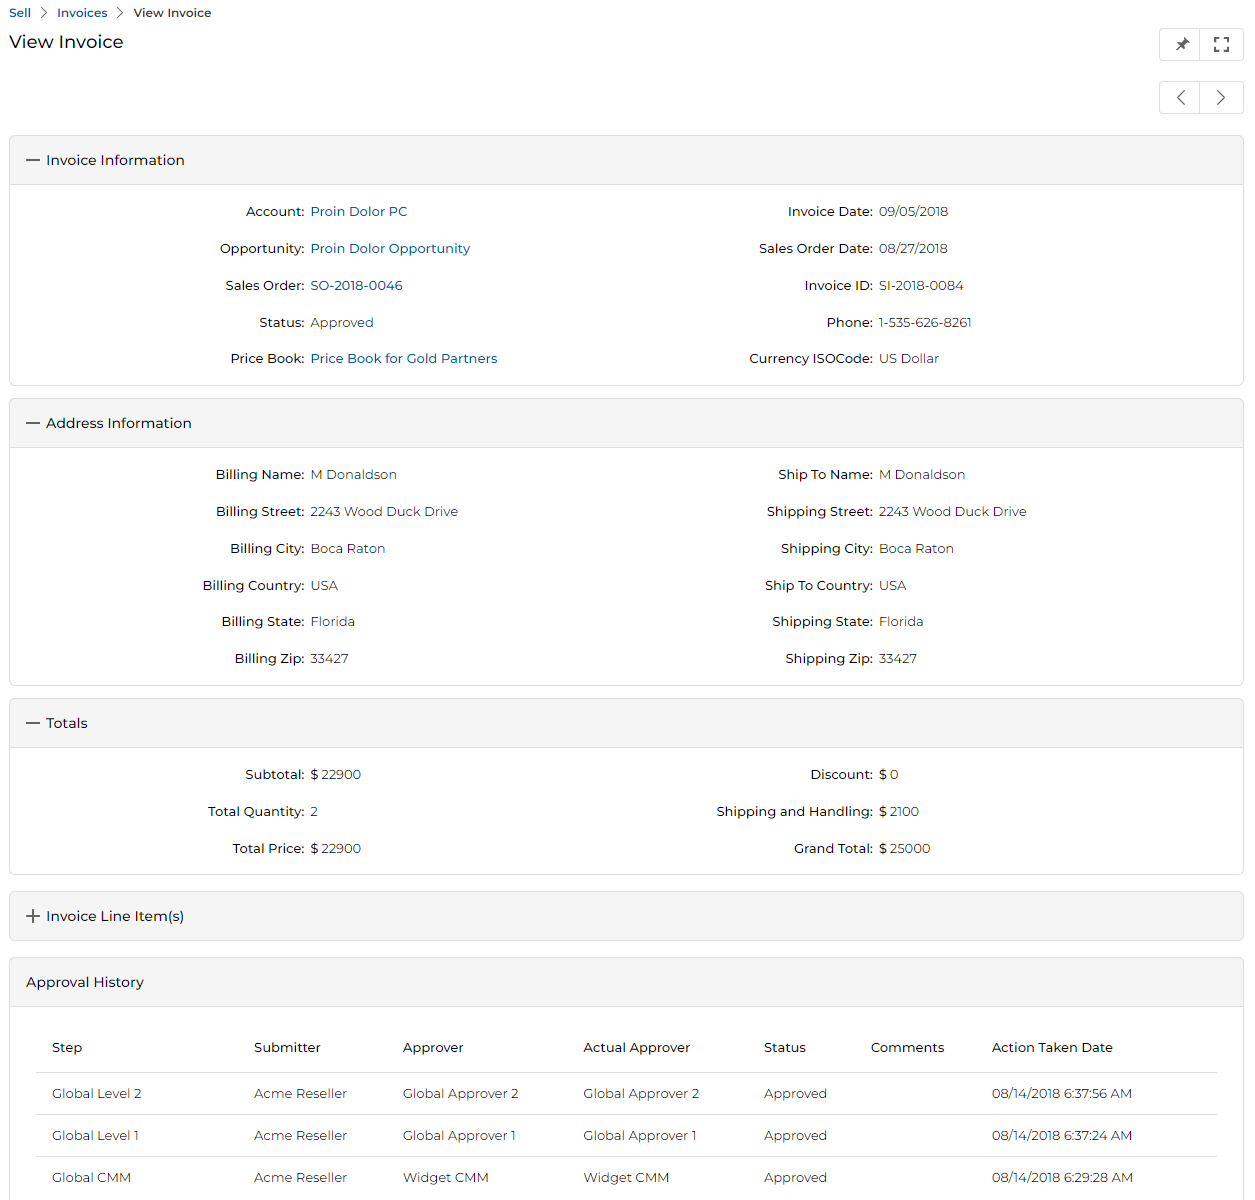The image size is (1255, 1200).
Task: Click the Comments column header
Action: click(x=907, y=1047)
